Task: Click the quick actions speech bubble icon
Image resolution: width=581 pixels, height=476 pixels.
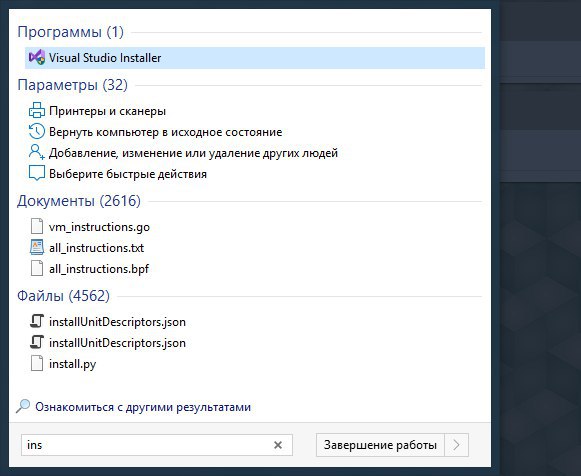Action: coord(37,173)
